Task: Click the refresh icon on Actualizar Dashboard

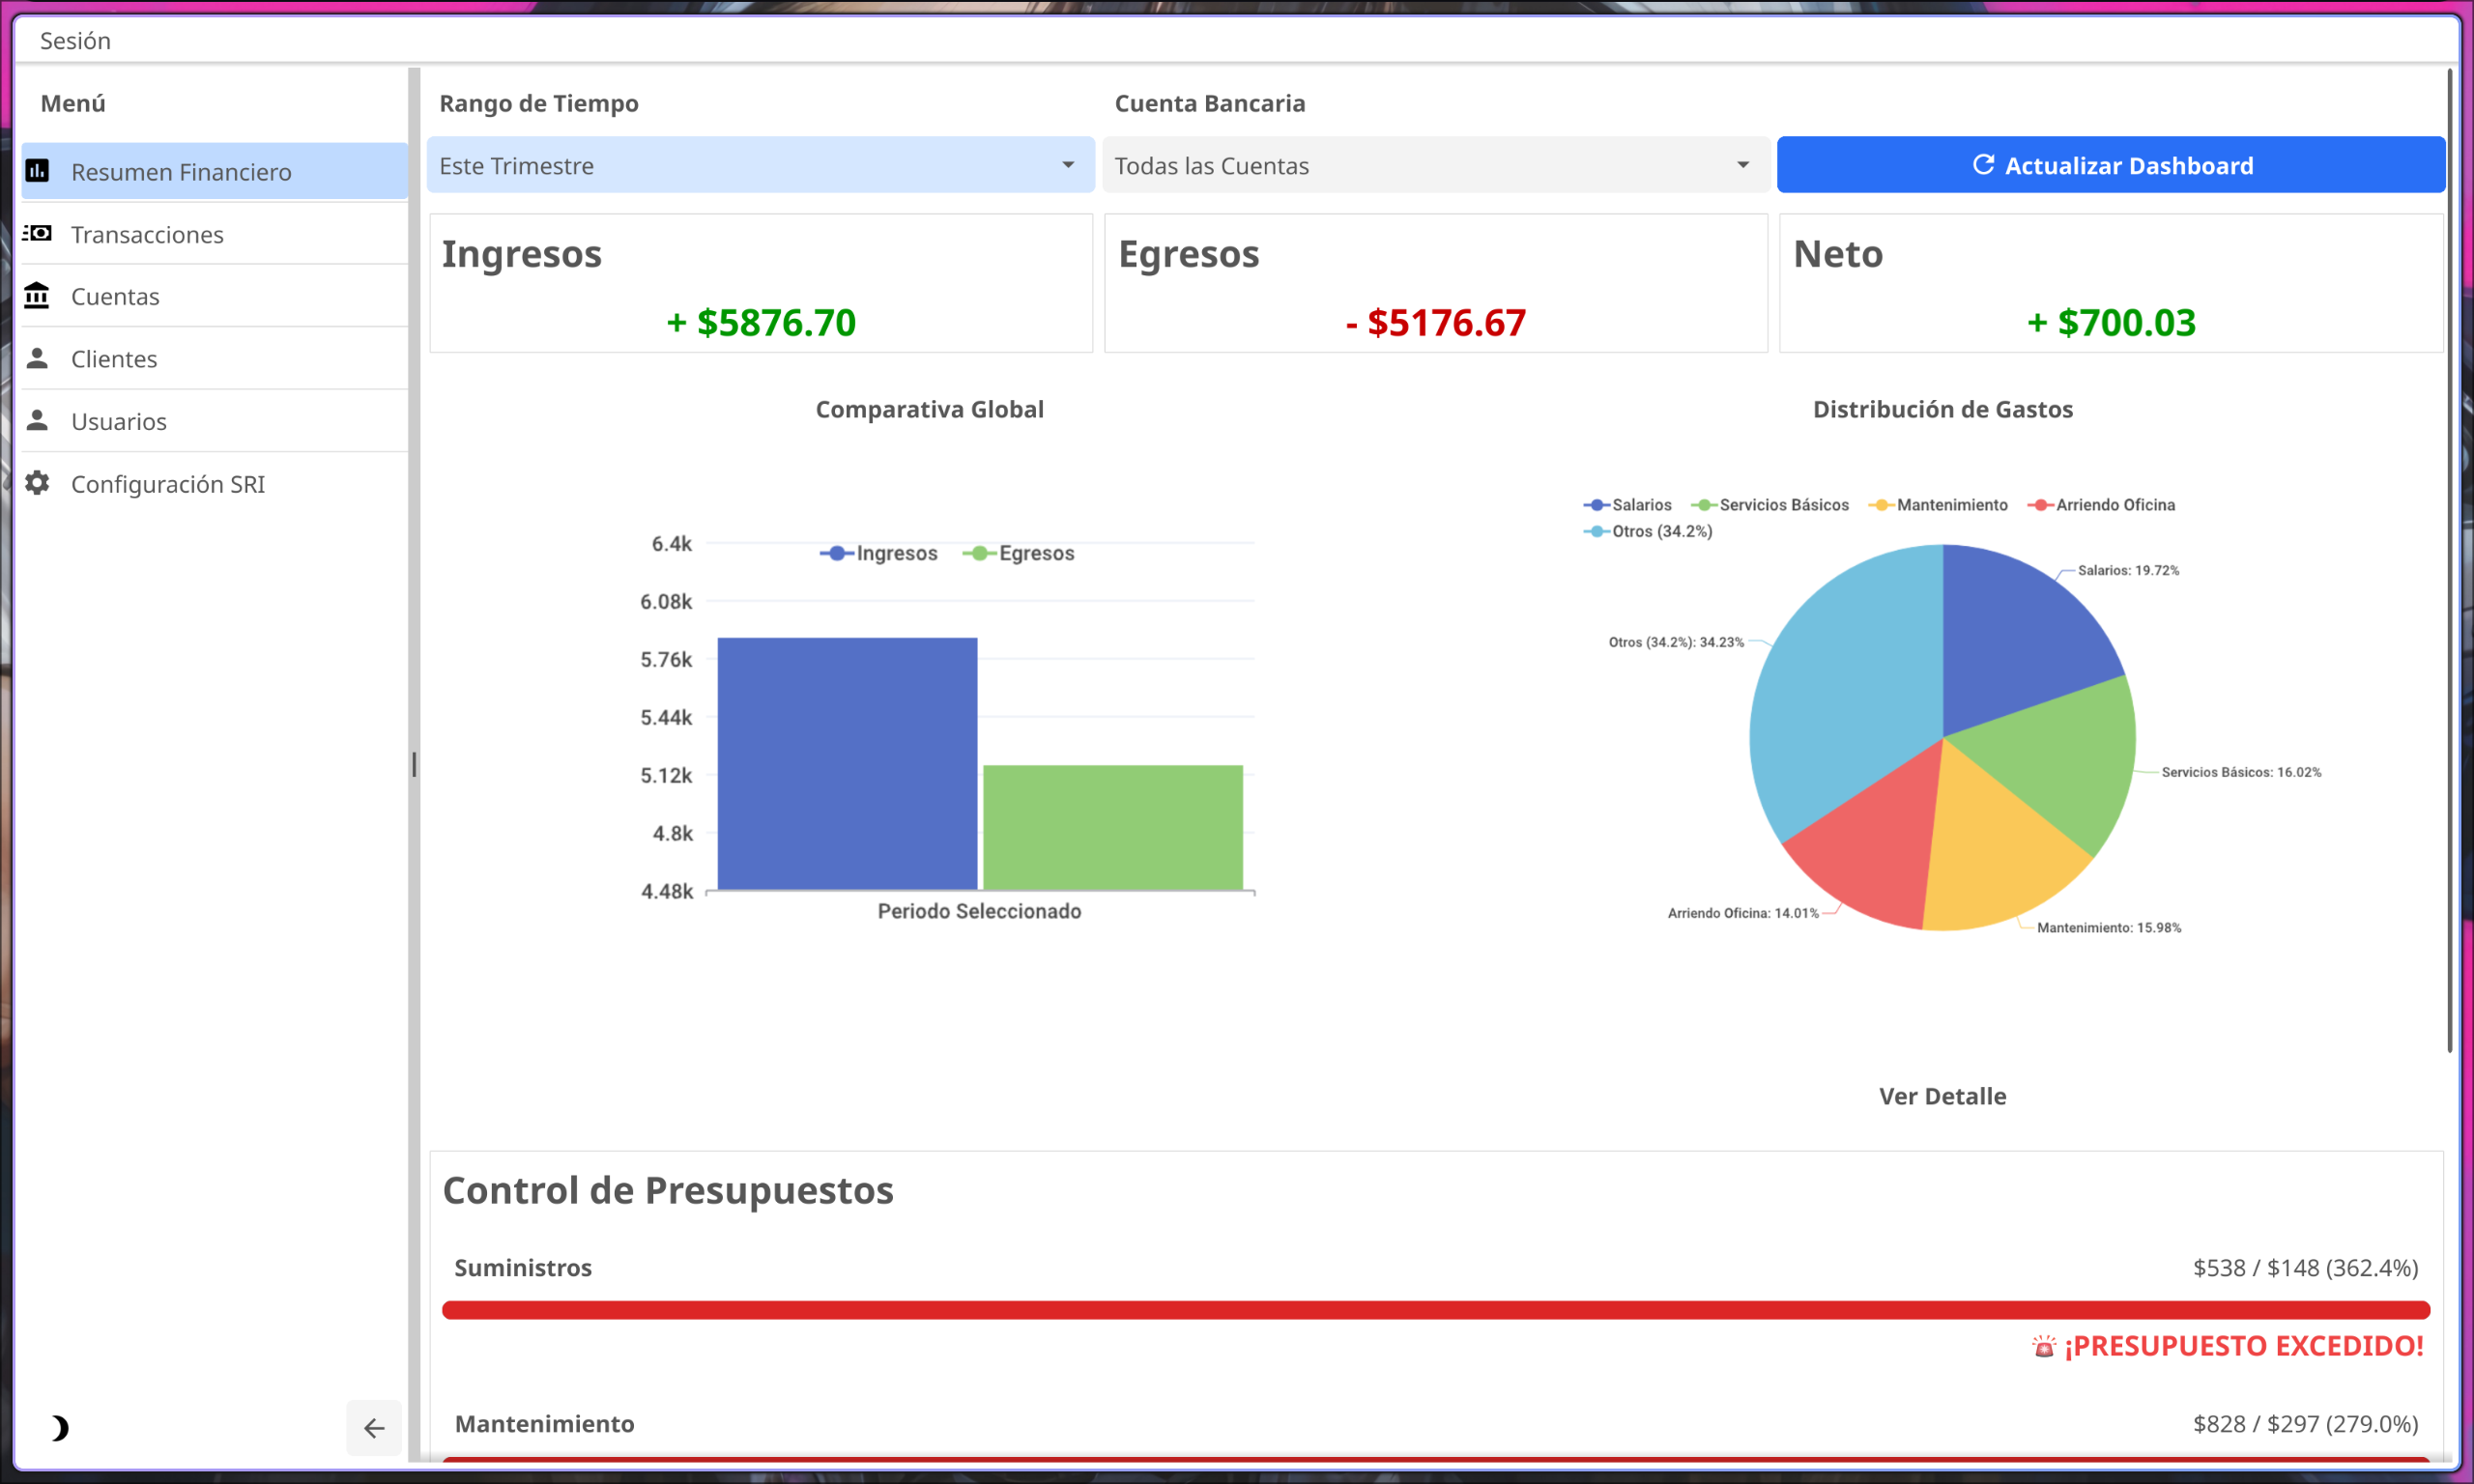Action: pos(1985,165)
